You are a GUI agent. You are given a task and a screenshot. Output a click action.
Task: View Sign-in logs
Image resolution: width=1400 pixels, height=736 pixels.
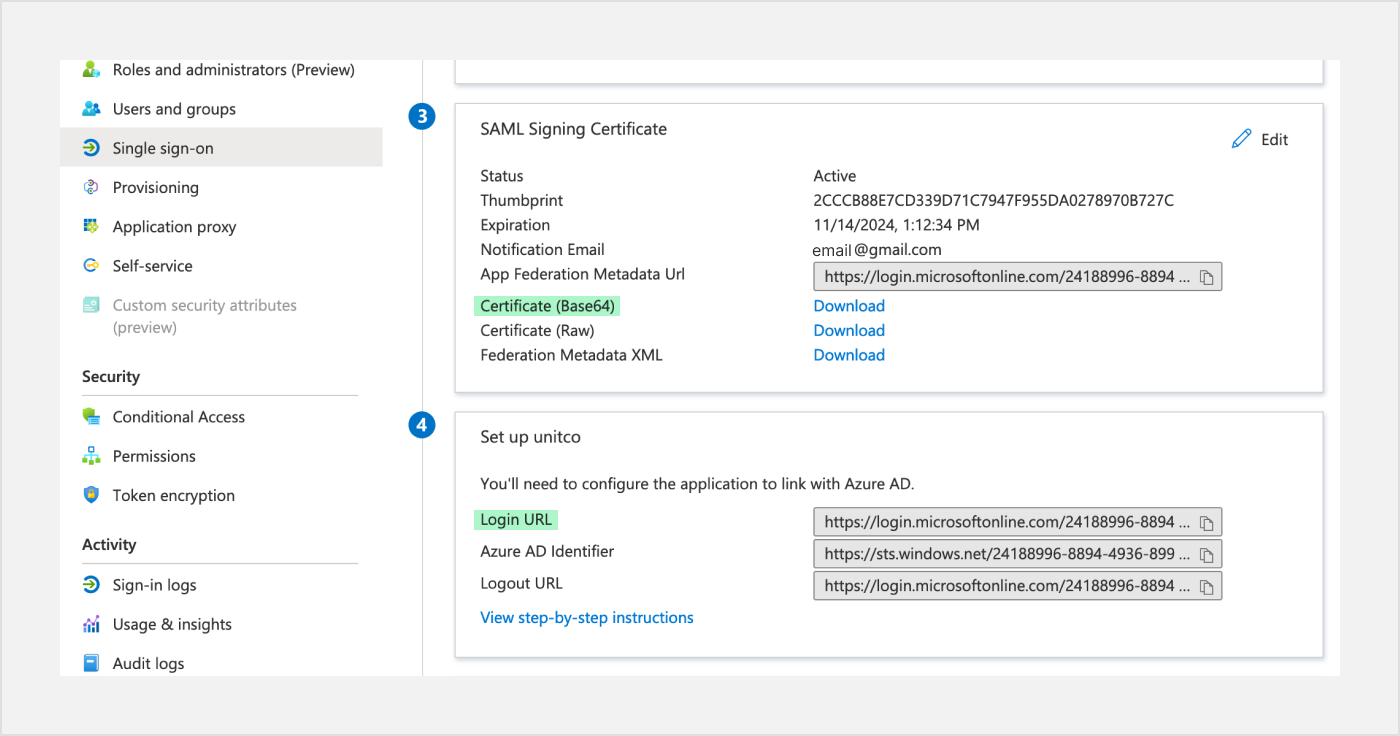point(155,585)
